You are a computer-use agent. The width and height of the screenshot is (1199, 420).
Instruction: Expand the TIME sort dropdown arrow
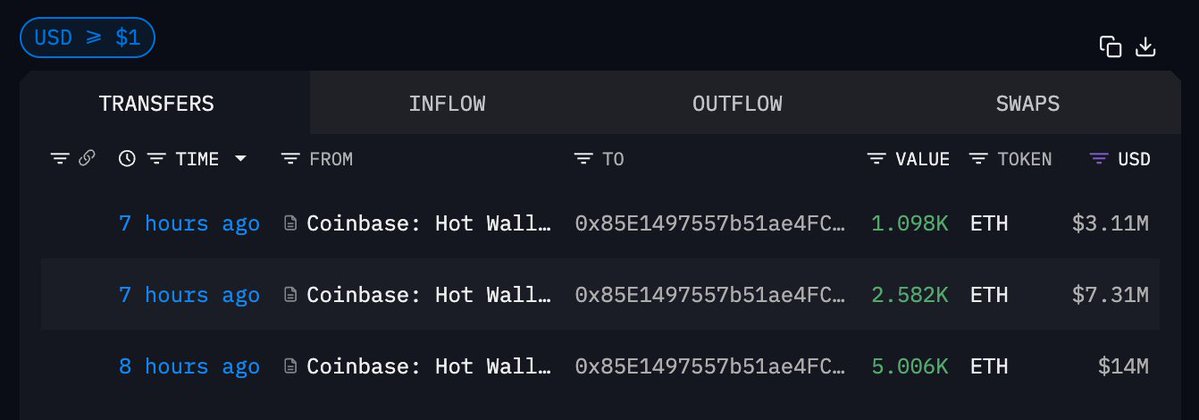point(240,159)
